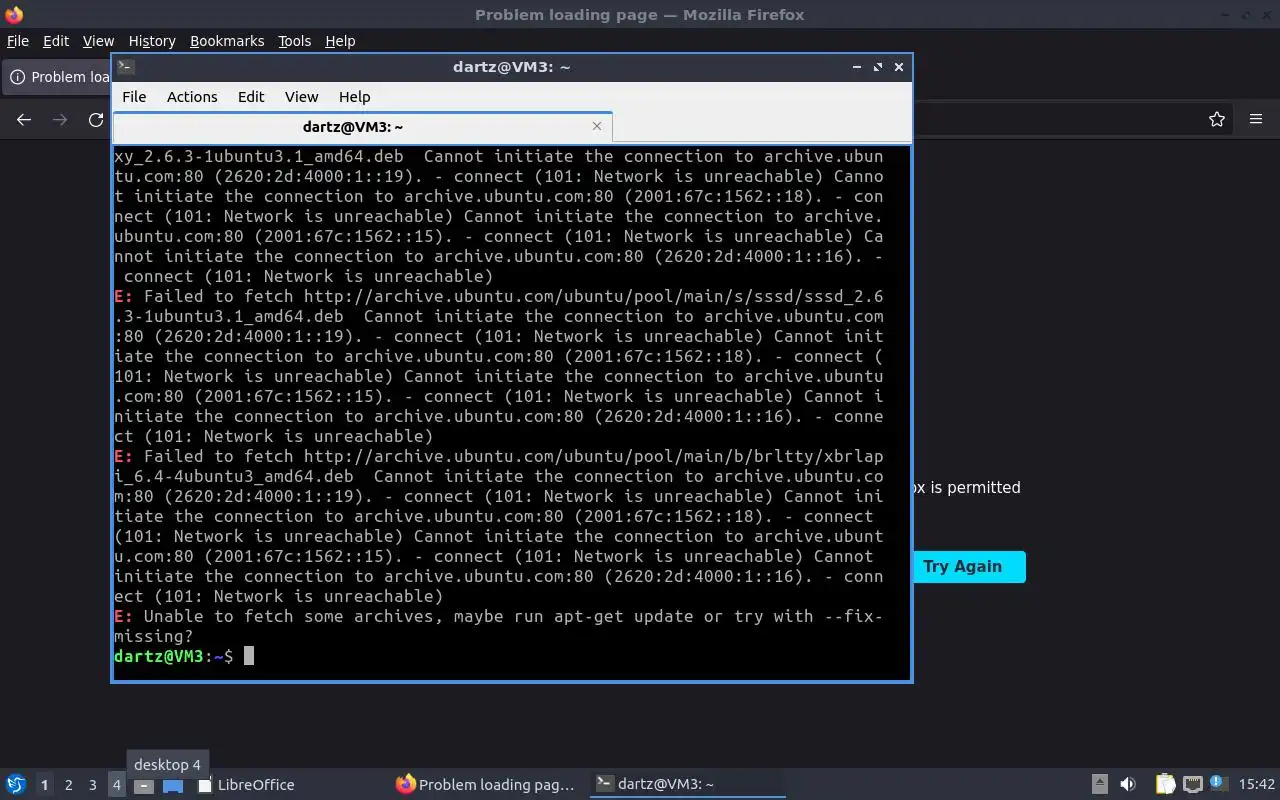1280x800 pixels.
Task: Click the network connection tray icon
Action: coord(1192,785)
